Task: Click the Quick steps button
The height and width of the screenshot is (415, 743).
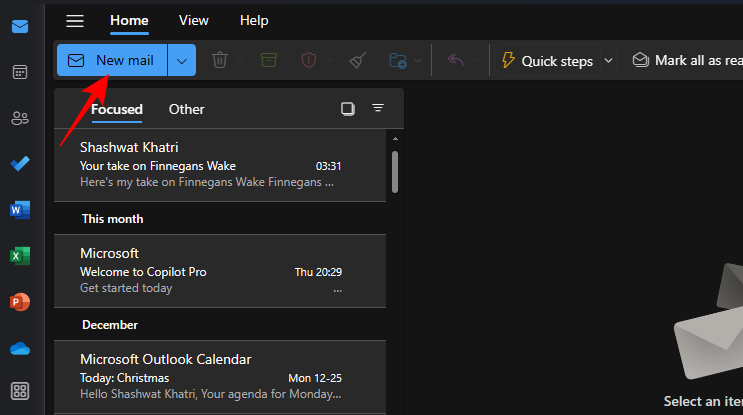Action: pos(548,61)
